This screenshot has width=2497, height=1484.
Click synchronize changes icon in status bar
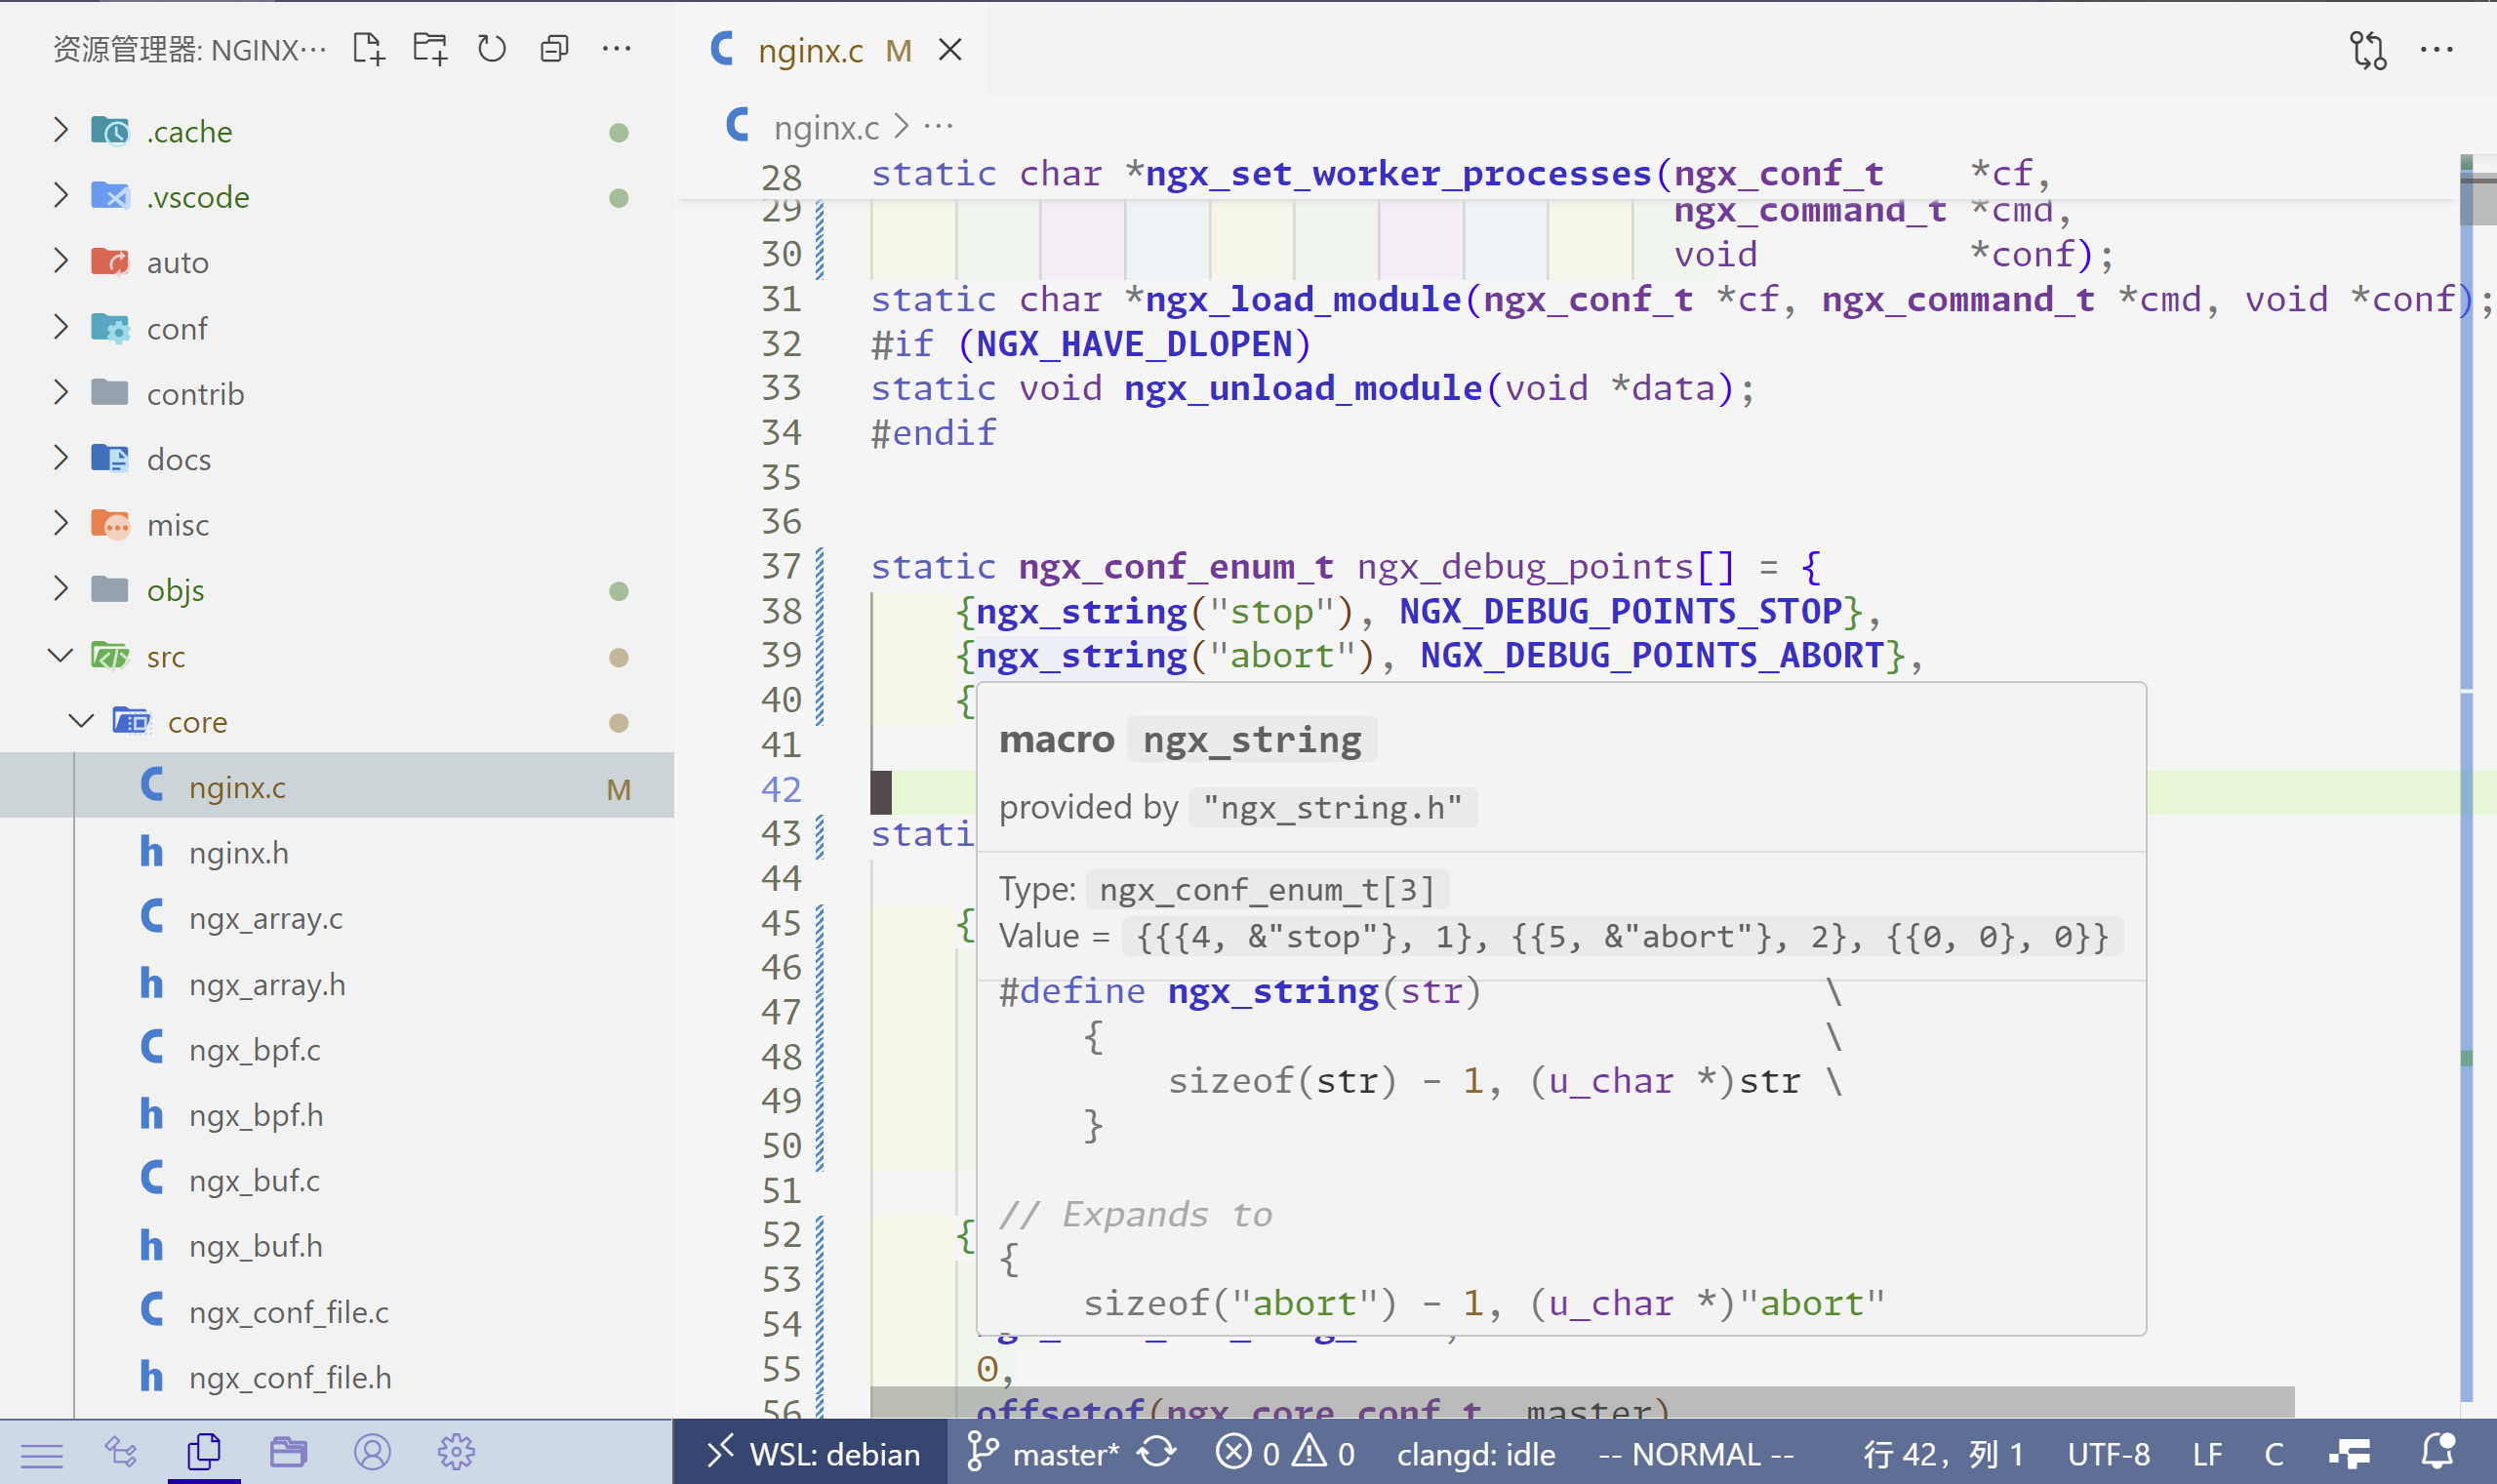pos(1158,1452)
